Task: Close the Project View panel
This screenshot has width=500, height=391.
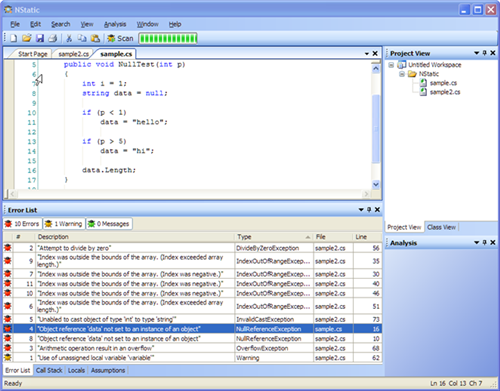Action: (x=493, y=53)
